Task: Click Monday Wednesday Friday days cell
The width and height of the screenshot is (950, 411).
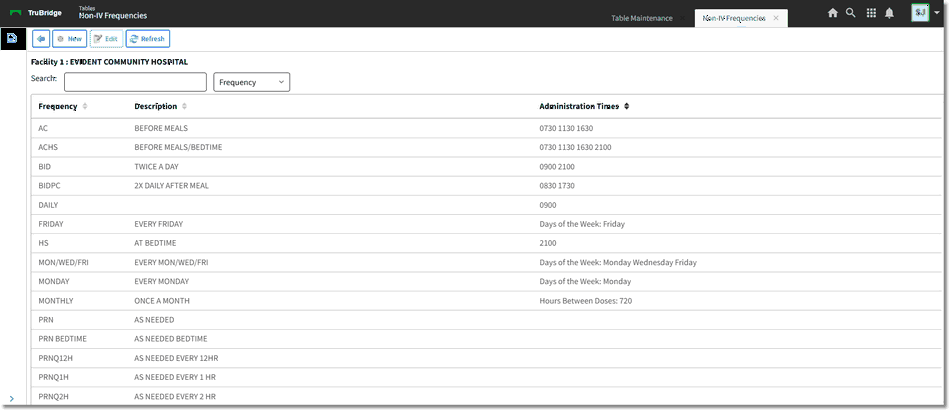Action: pyautogui.click(x=618, y=262)
